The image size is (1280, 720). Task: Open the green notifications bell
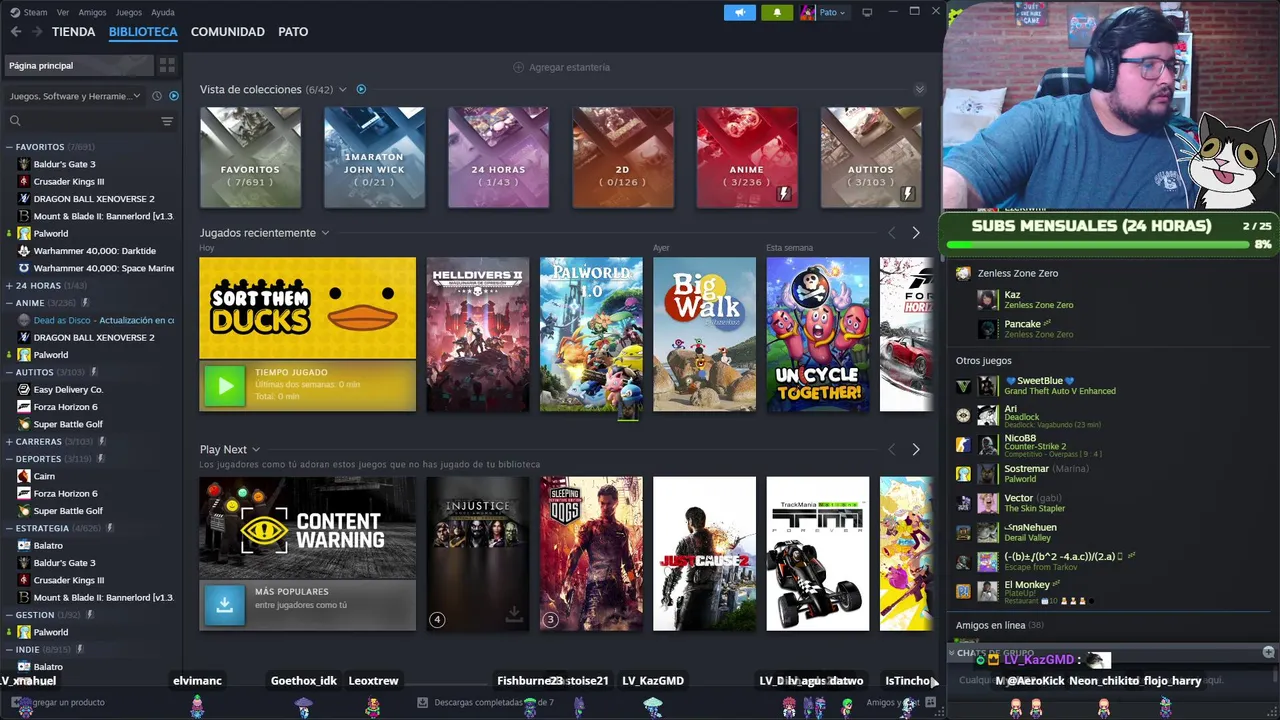777,12
